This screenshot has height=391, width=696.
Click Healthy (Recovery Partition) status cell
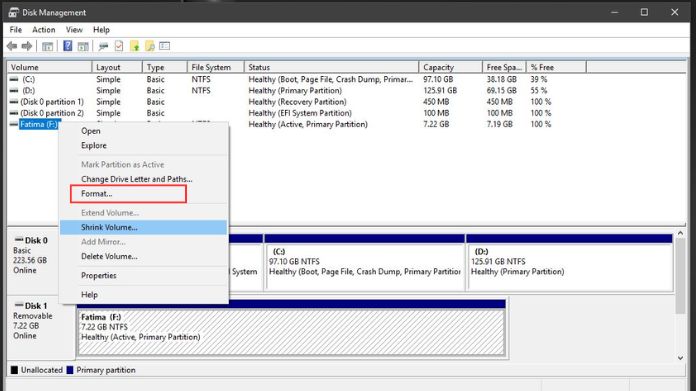point(297,102)
